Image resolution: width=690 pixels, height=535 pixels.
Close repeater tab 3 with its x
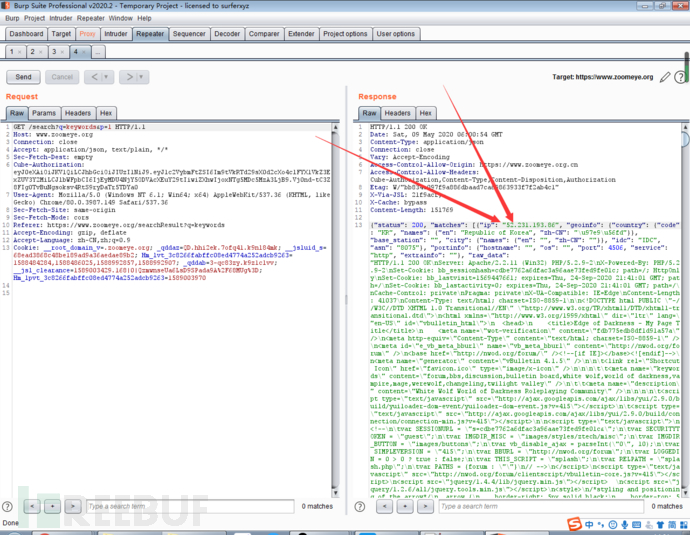click(x=62, y=52)
